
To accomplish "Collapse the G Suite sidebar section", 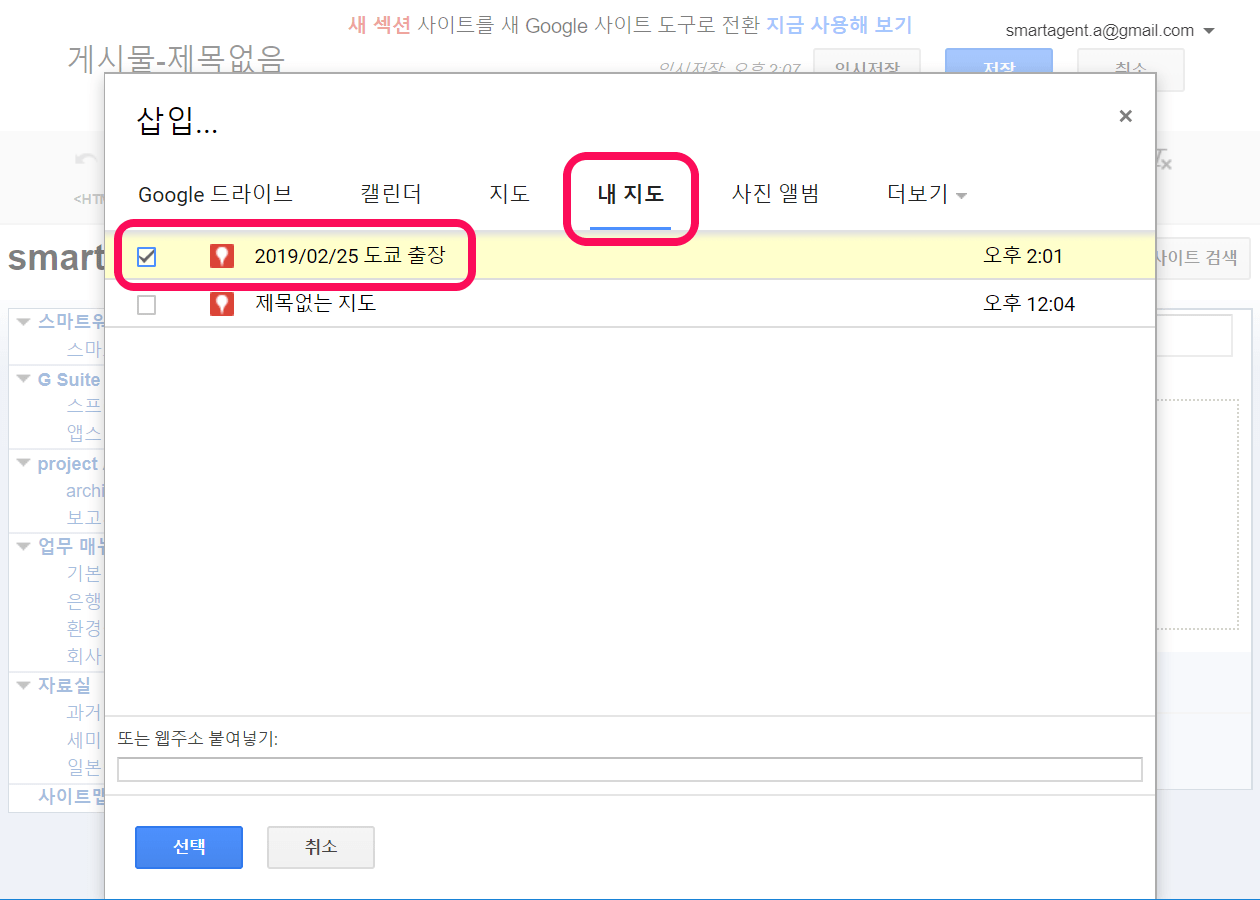I will pyautogui.click(x=24, y=380).
